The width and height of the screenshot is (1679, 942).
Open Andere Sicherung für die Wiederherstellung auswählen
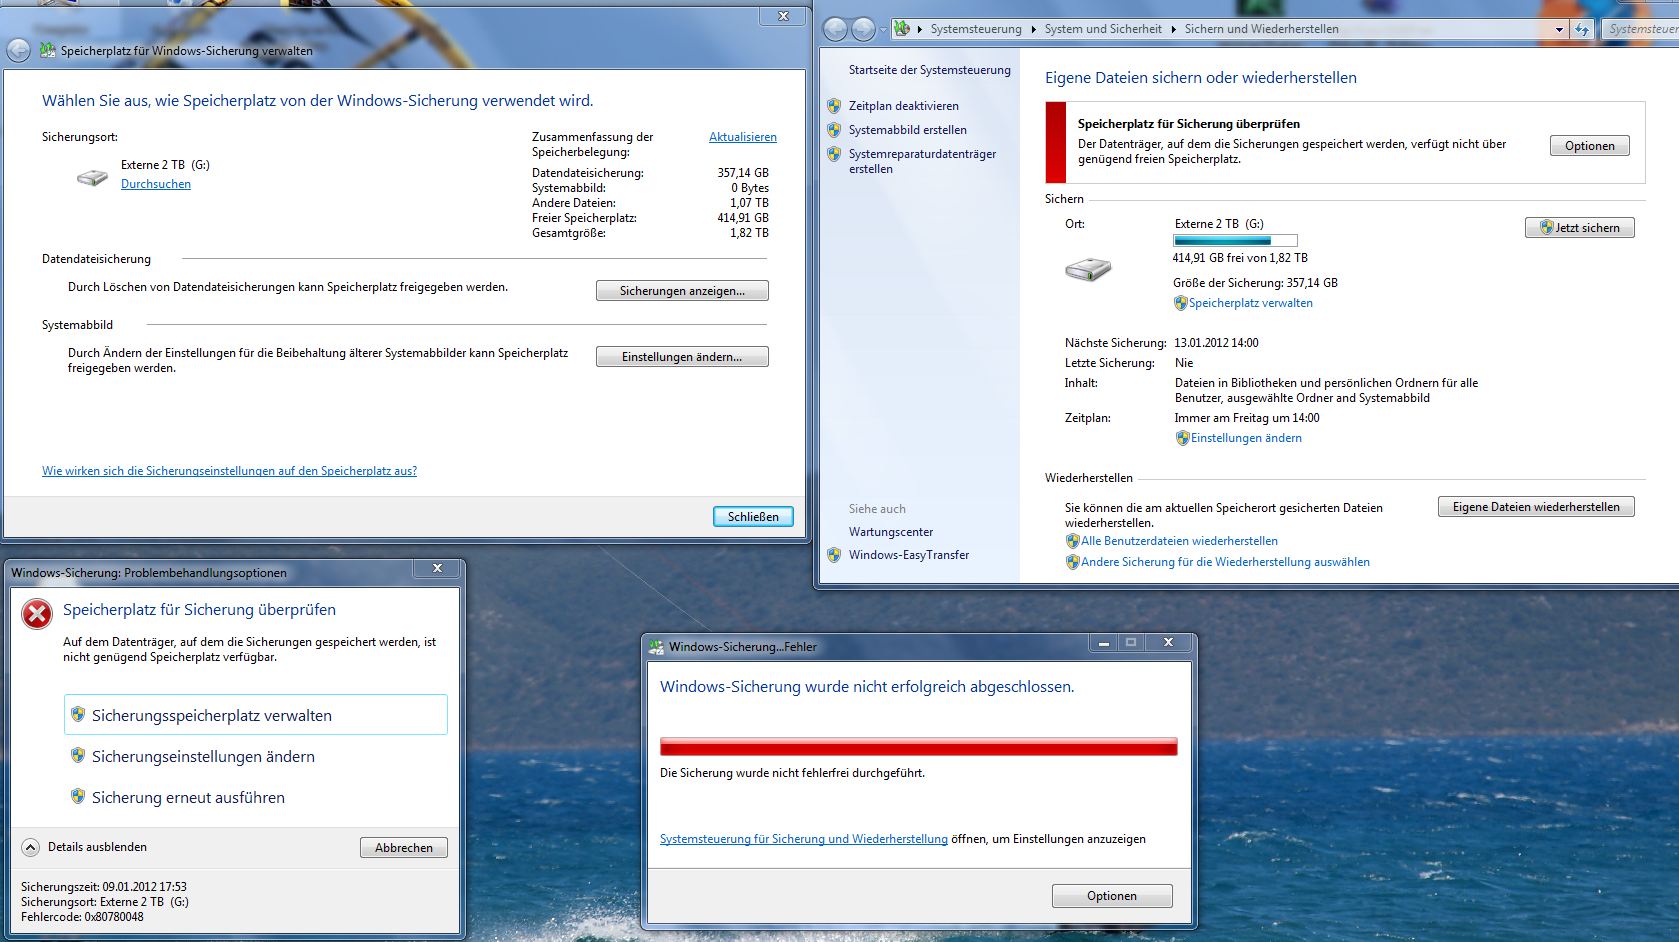[x=1225, y=562]
